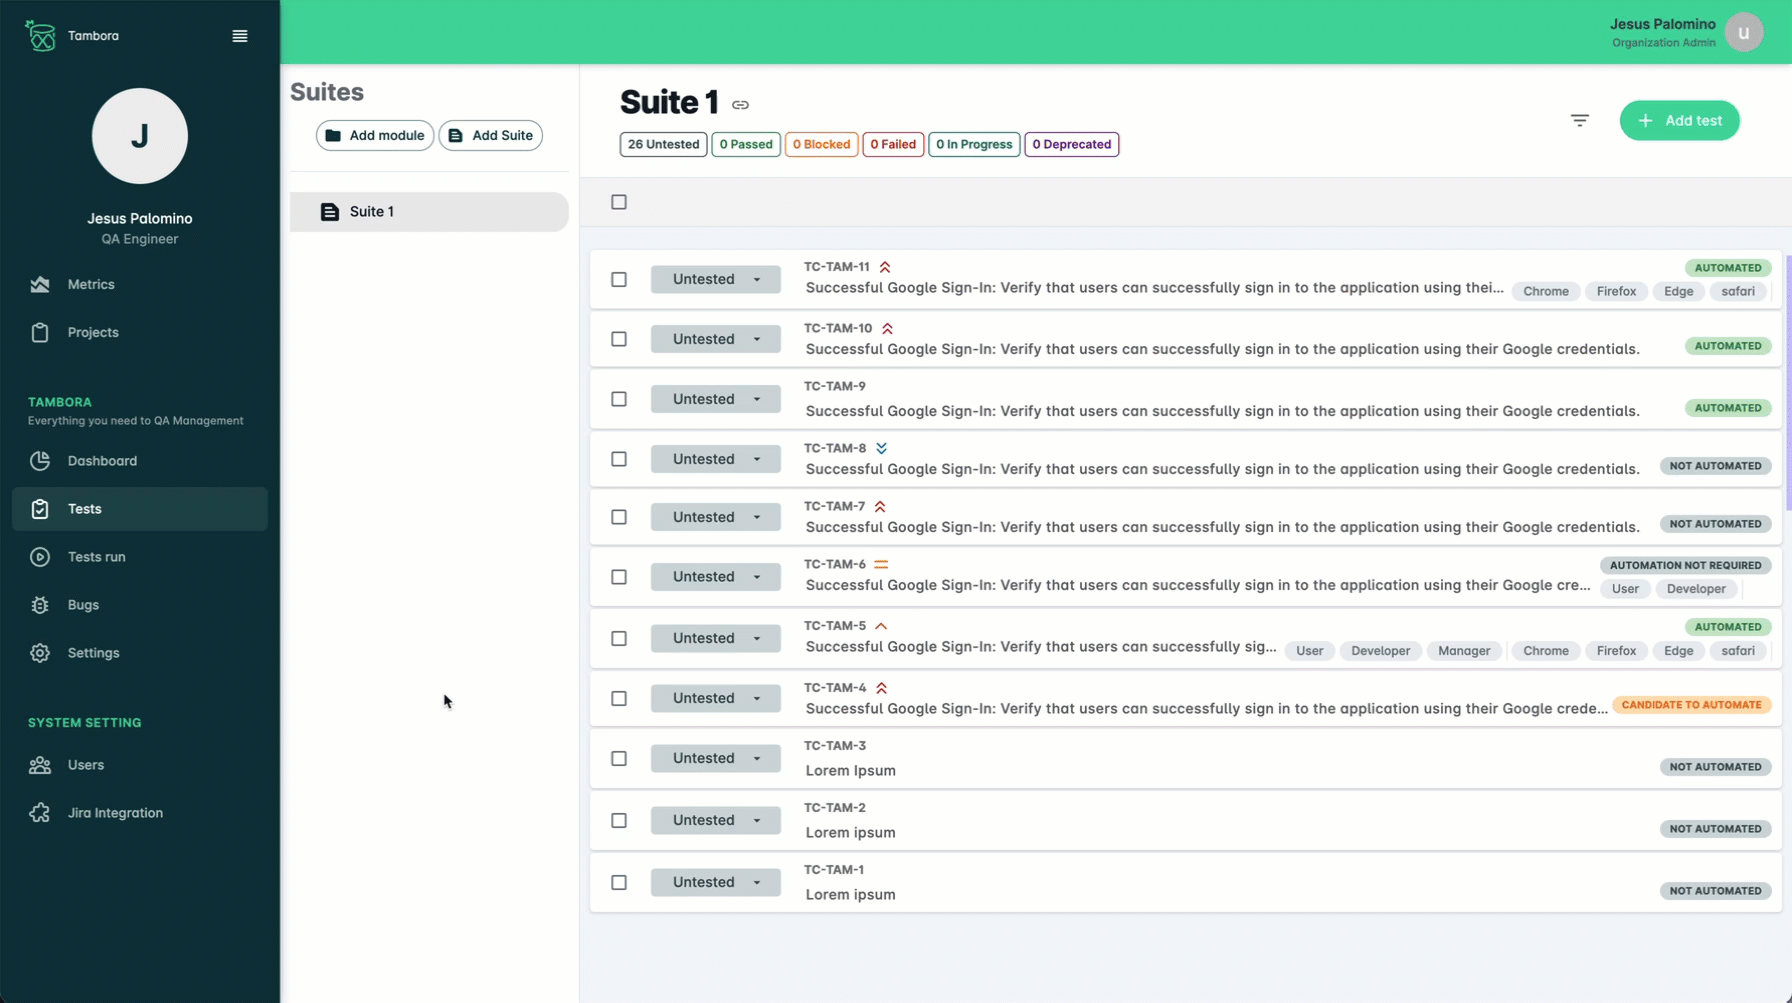Open Untested status dropdown for TC-TAM-7
Screen dimensions: 1792x1003
716,517
